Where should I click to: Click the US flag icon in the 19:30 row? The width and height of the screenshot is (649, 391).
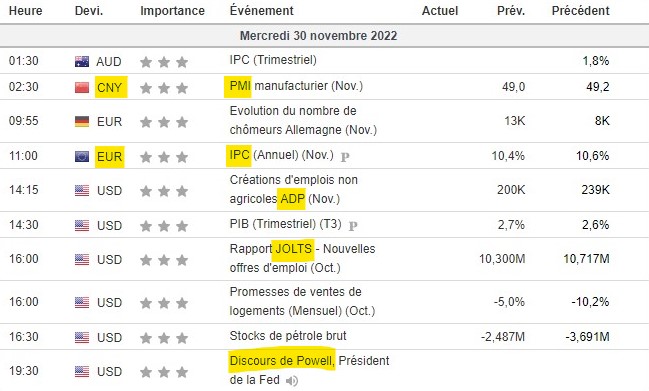click(82, 372)
